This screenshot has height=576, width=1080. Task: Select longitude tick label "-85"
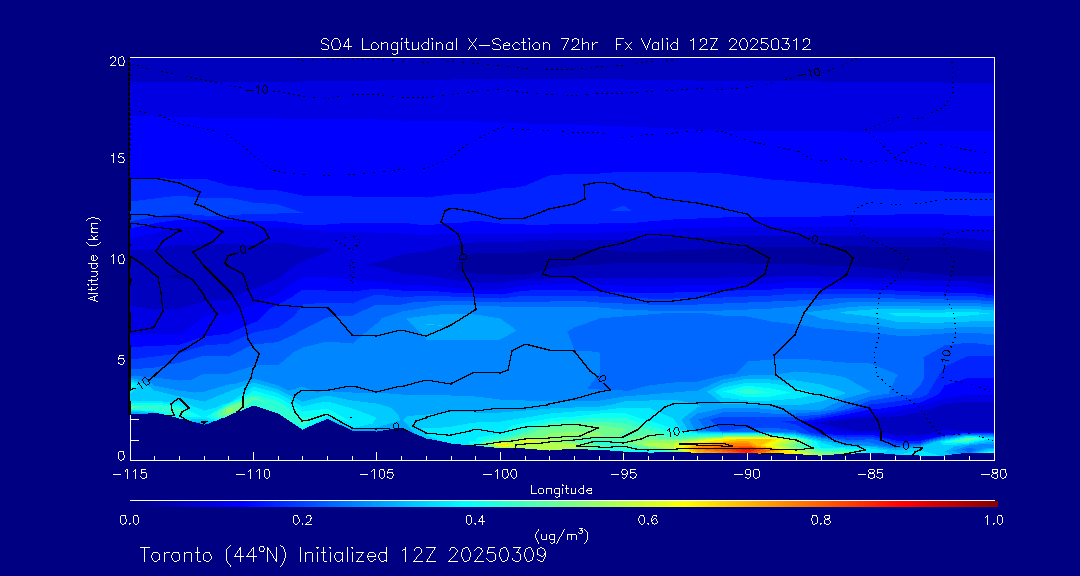(870, 474)
